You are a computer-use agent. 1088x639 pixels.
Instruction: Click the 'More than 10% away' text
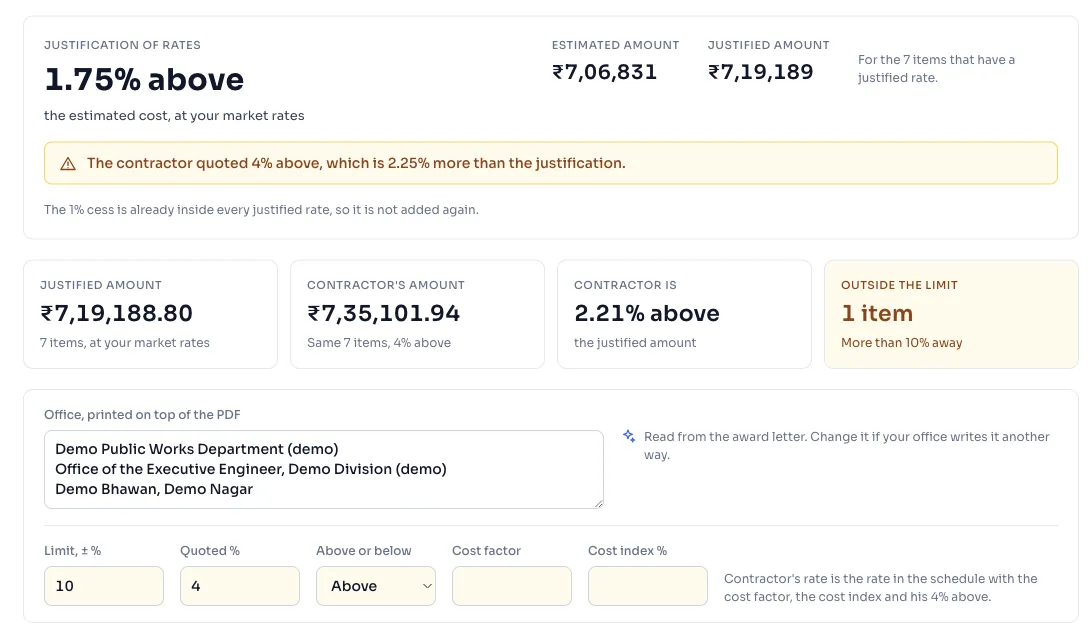901,343
